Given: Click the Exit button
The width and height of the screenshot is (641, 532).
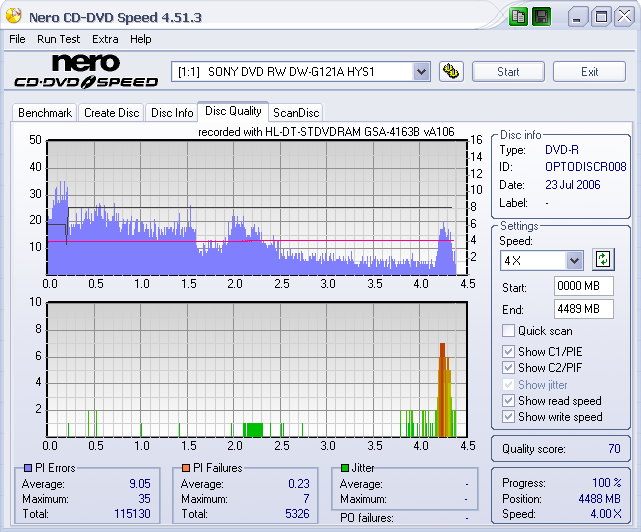Looking at the screenshot, I should point(589,72).
